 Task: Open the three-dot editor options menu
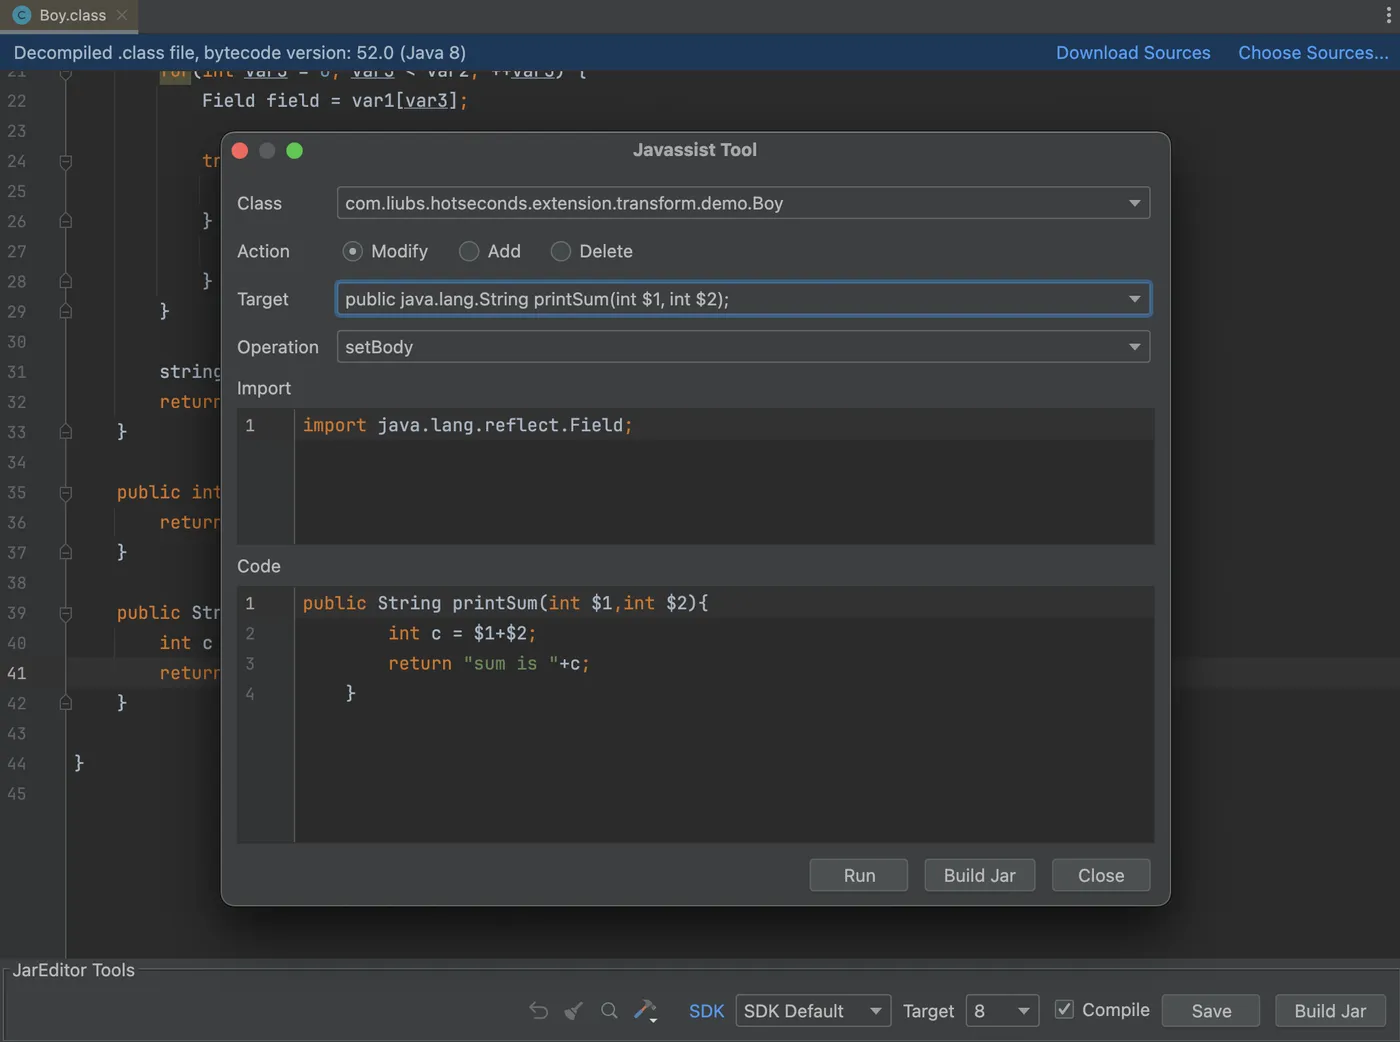[x=1388, y=15]
